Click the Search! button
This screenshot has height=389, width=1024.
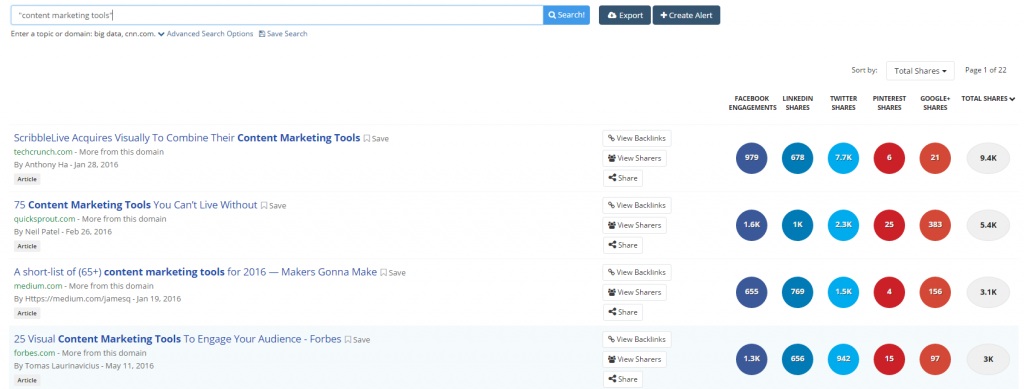pyautogui.click(x=566, y=15)
